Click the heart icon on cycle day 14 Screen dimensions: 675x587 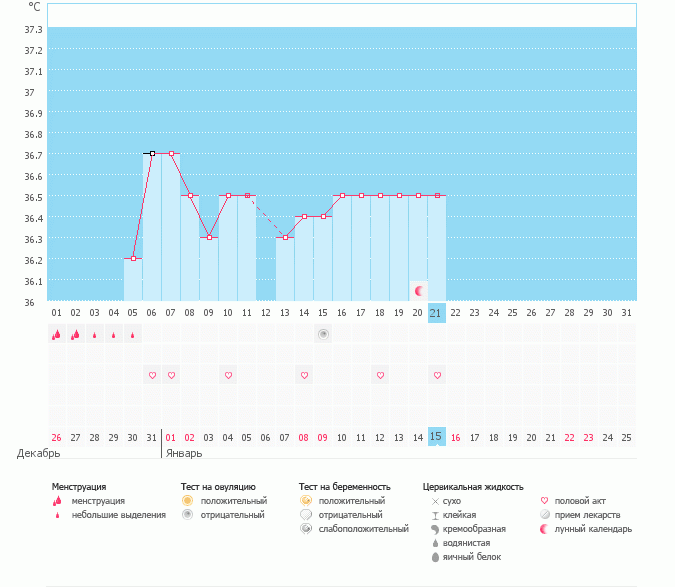(x=304, y=375)
